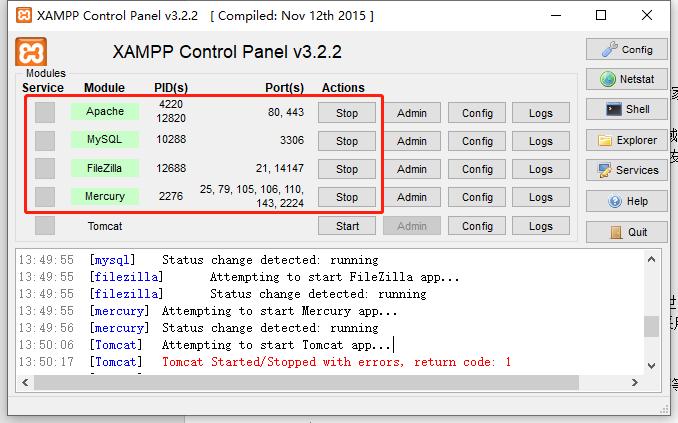
Task: Click log scrollbar up arrow
Action: click(652, 260)
